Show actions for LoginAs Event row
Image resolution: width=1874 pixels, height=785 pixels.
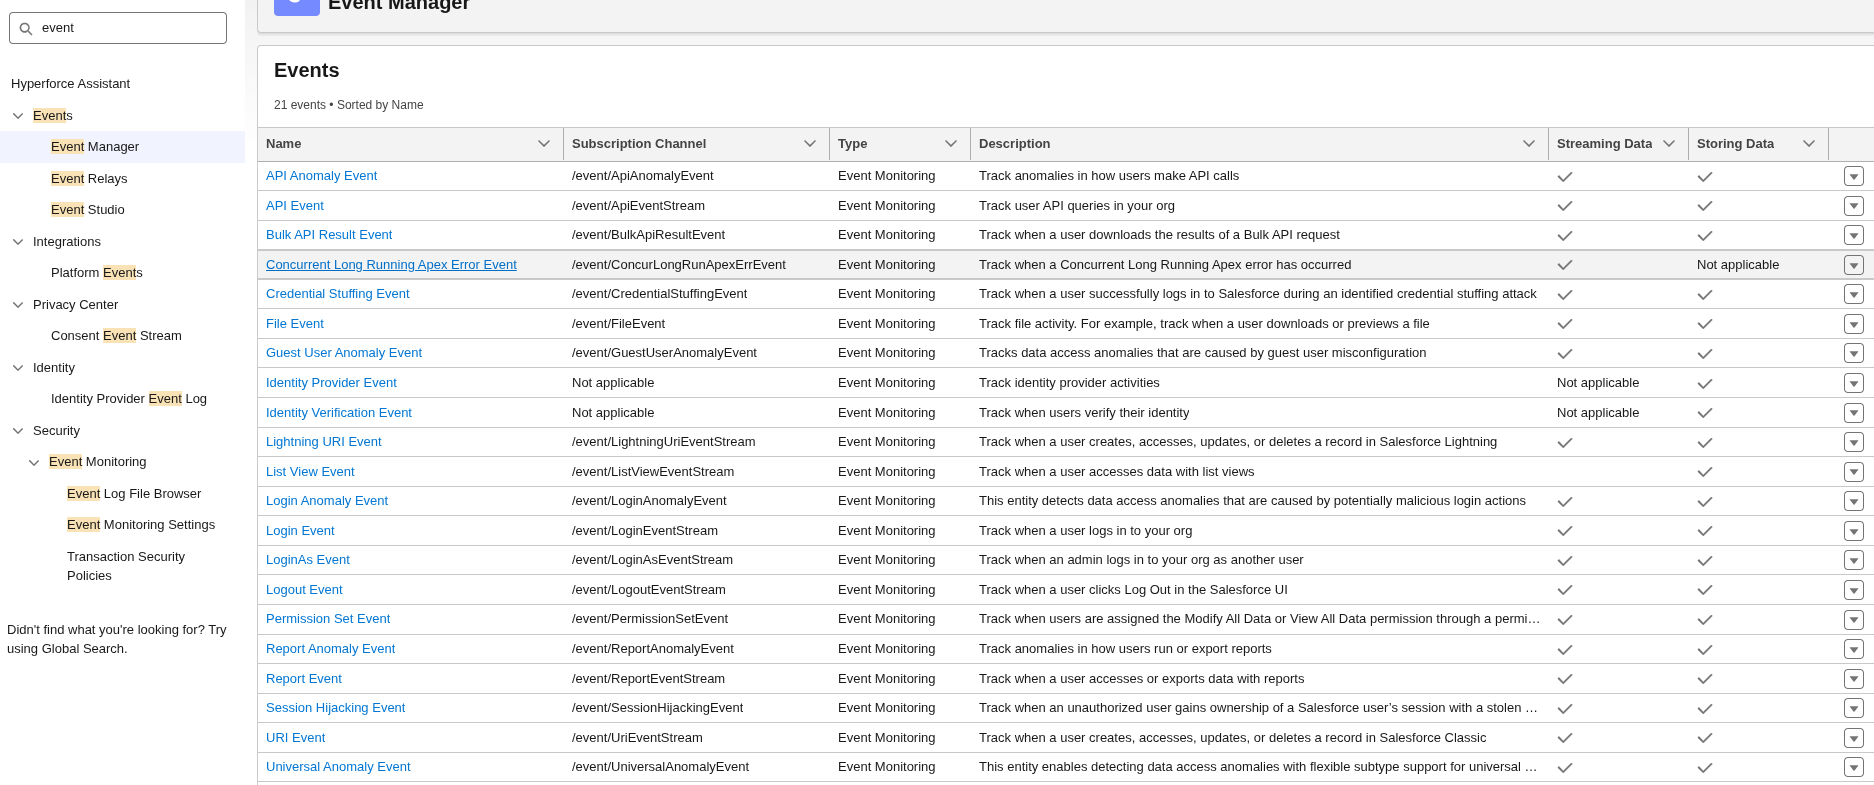click(1853, 560)
